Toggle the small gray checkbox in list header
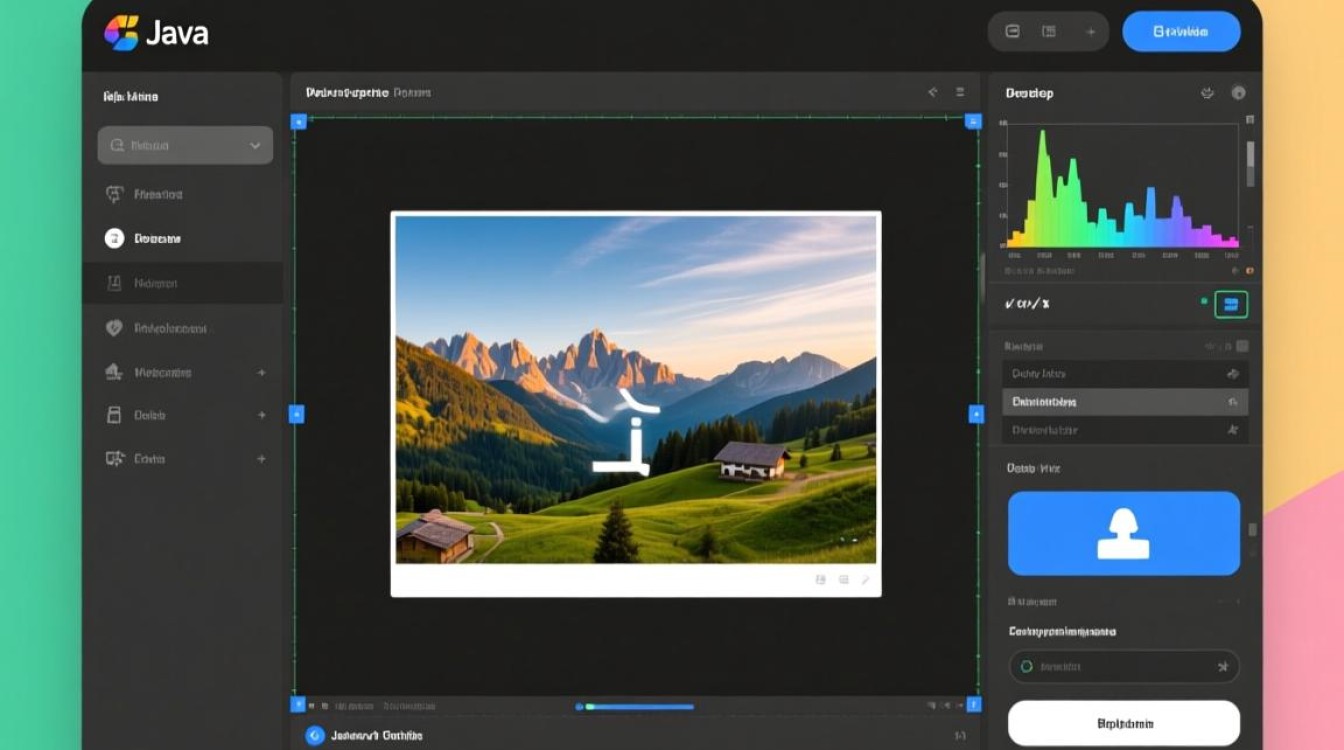Image resolution: width=1344 pixels, height=750 pixels. pos(1242,346)
